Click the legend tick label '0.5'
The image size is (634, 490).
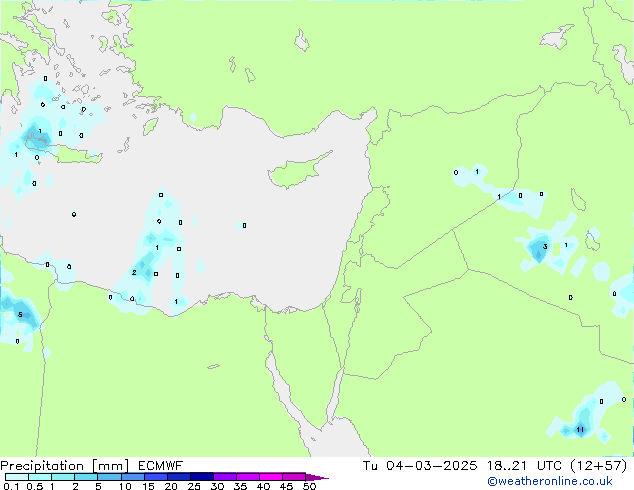click(35, 486)
